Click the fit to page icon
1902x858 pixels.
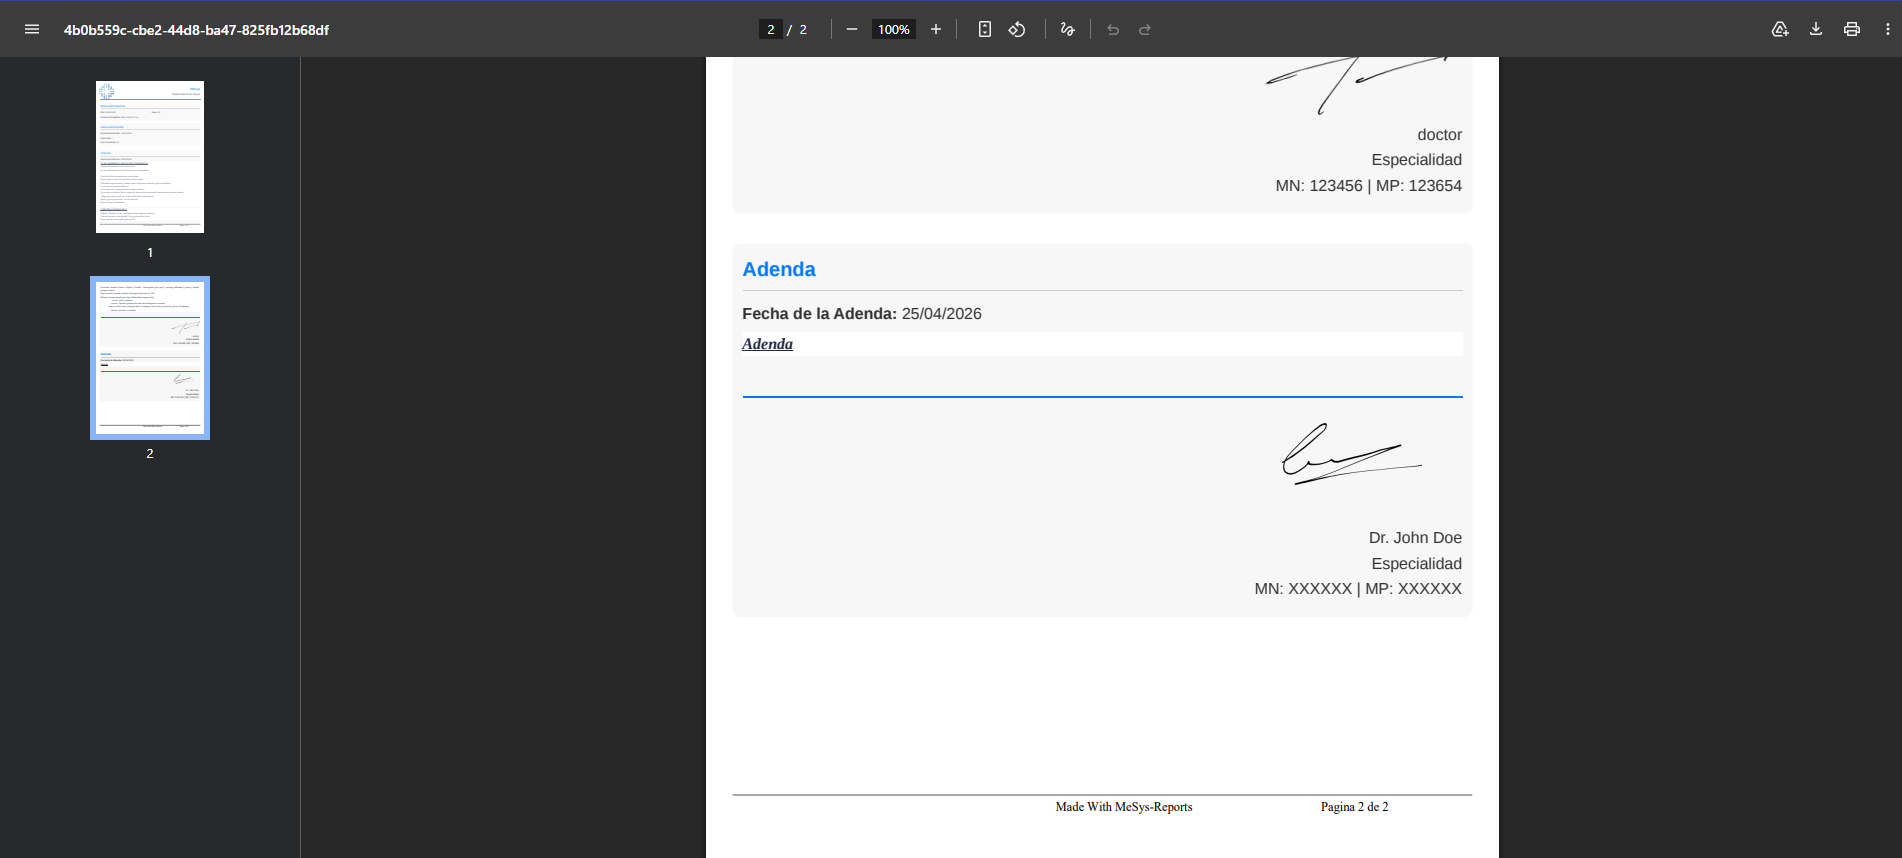(985, 29)
